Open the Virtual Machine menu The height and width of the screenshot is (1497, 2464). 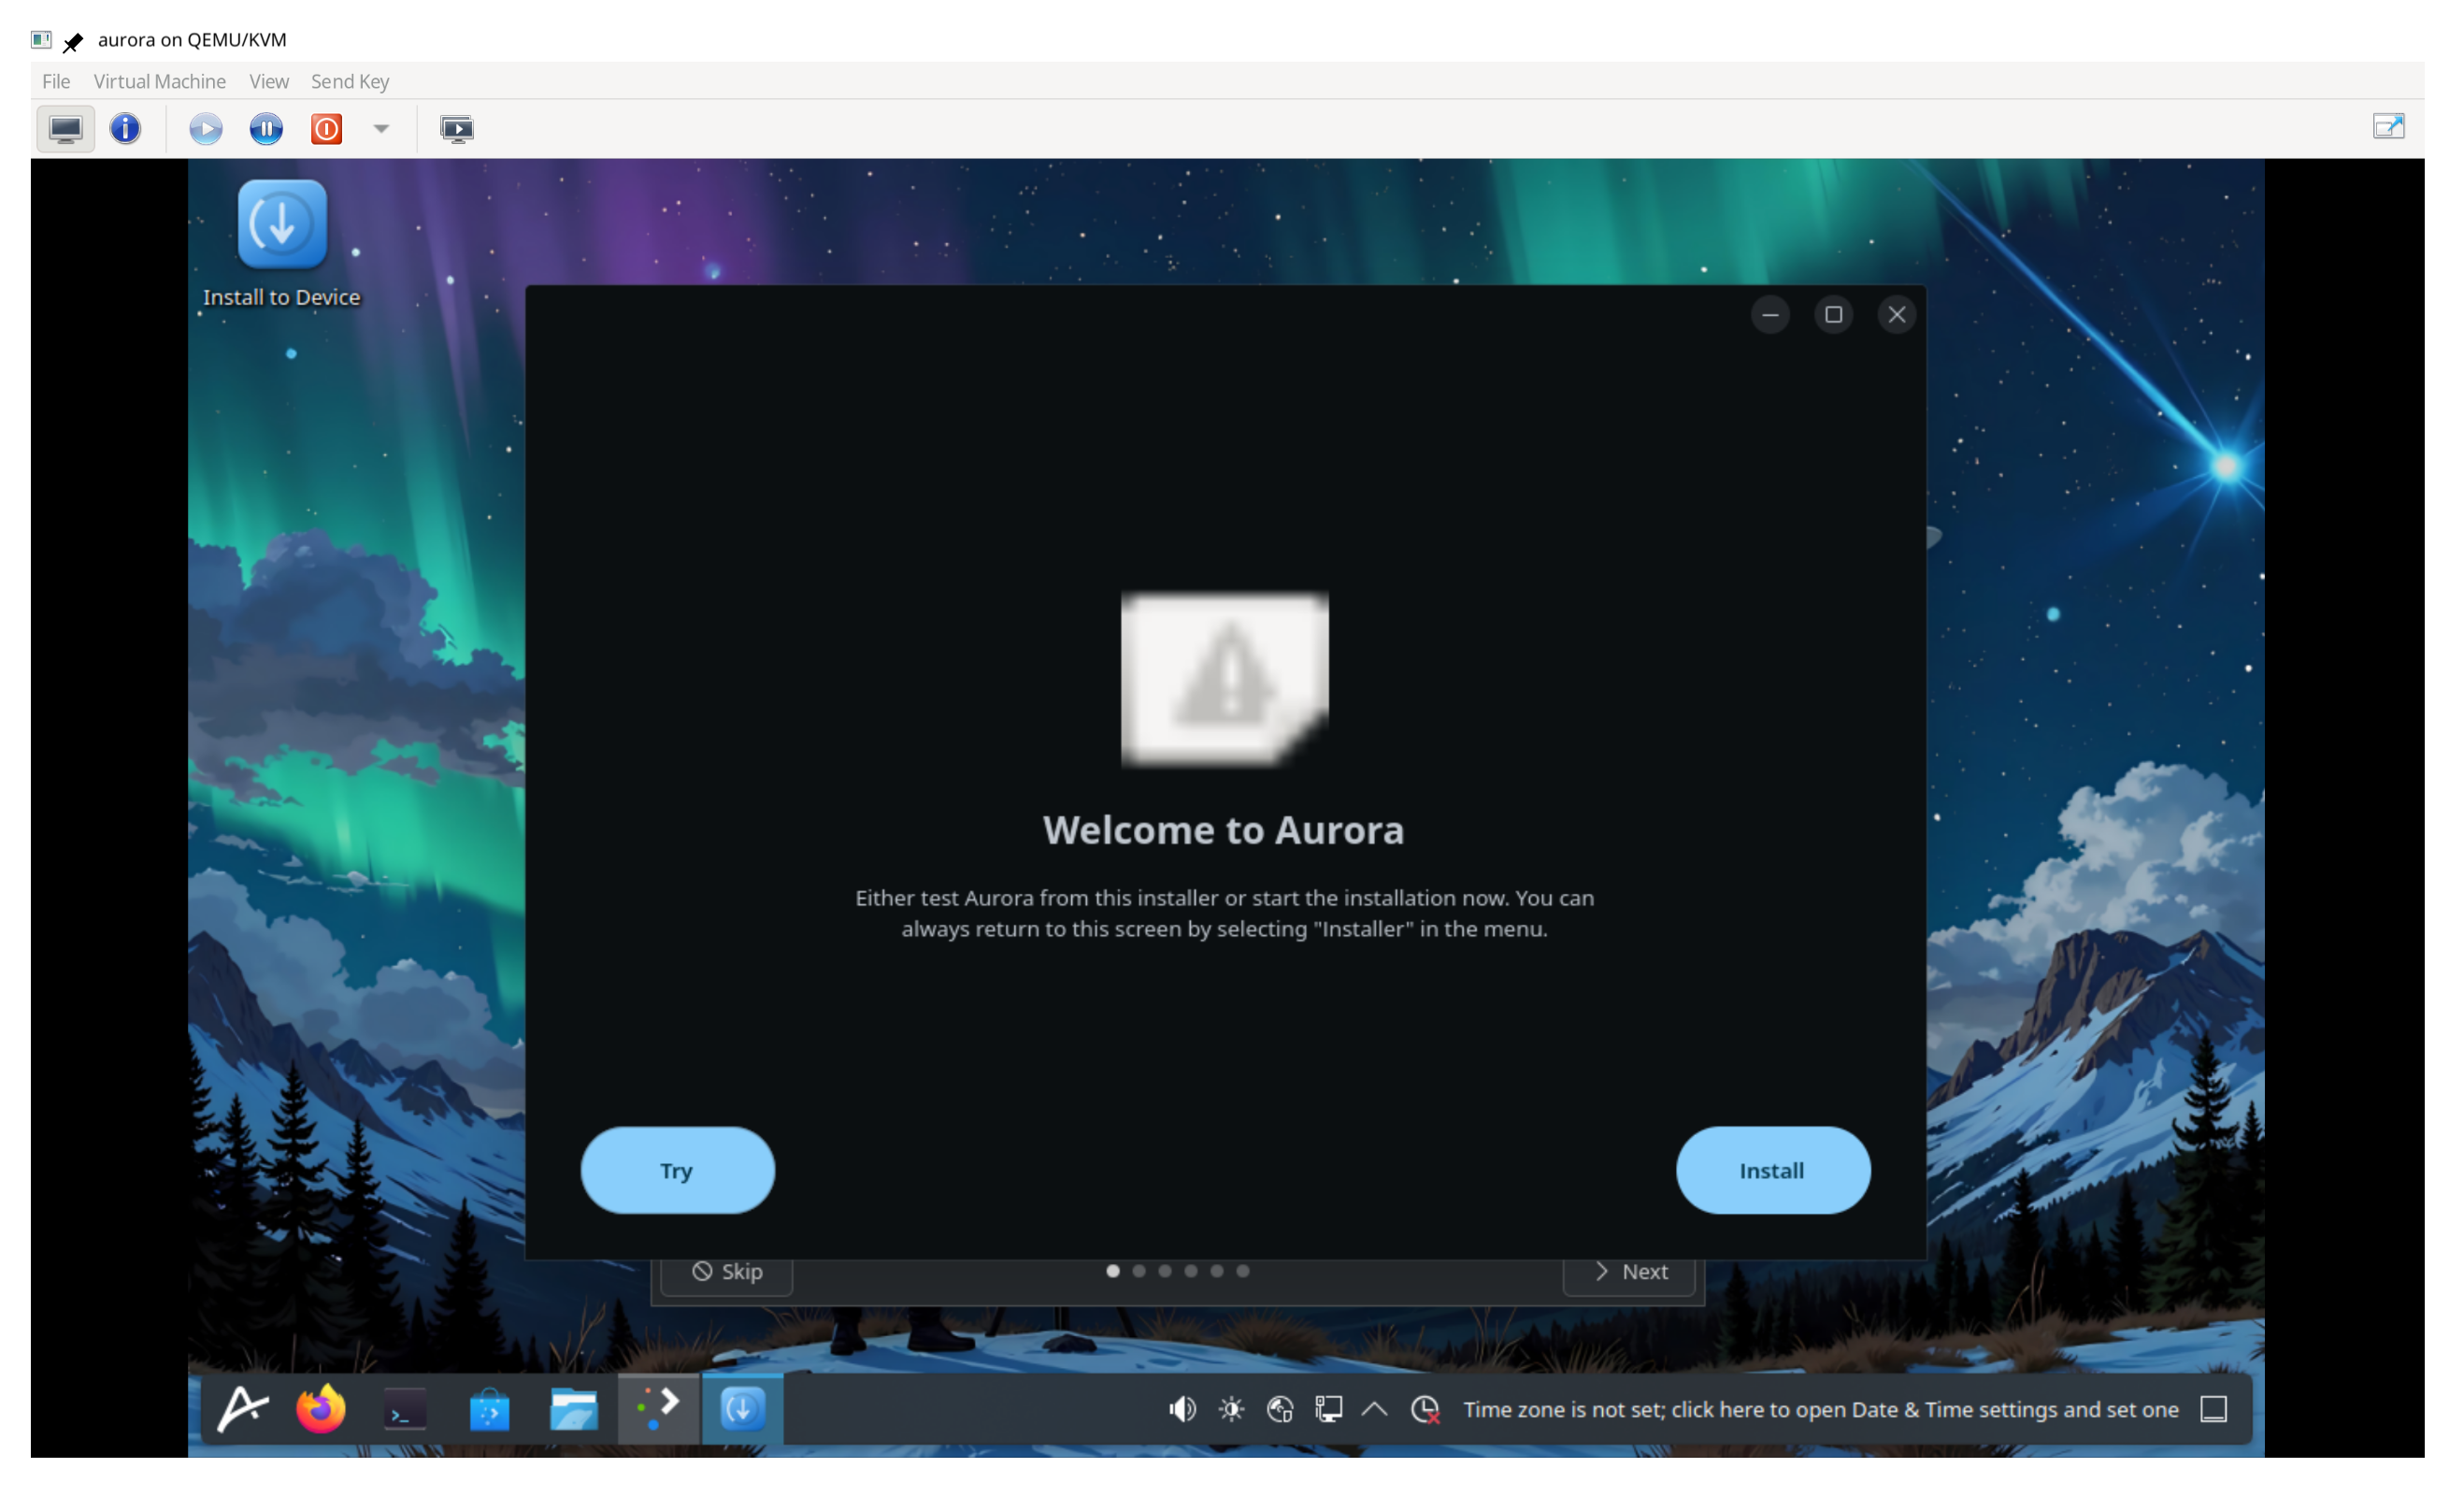tap(159, 81)
